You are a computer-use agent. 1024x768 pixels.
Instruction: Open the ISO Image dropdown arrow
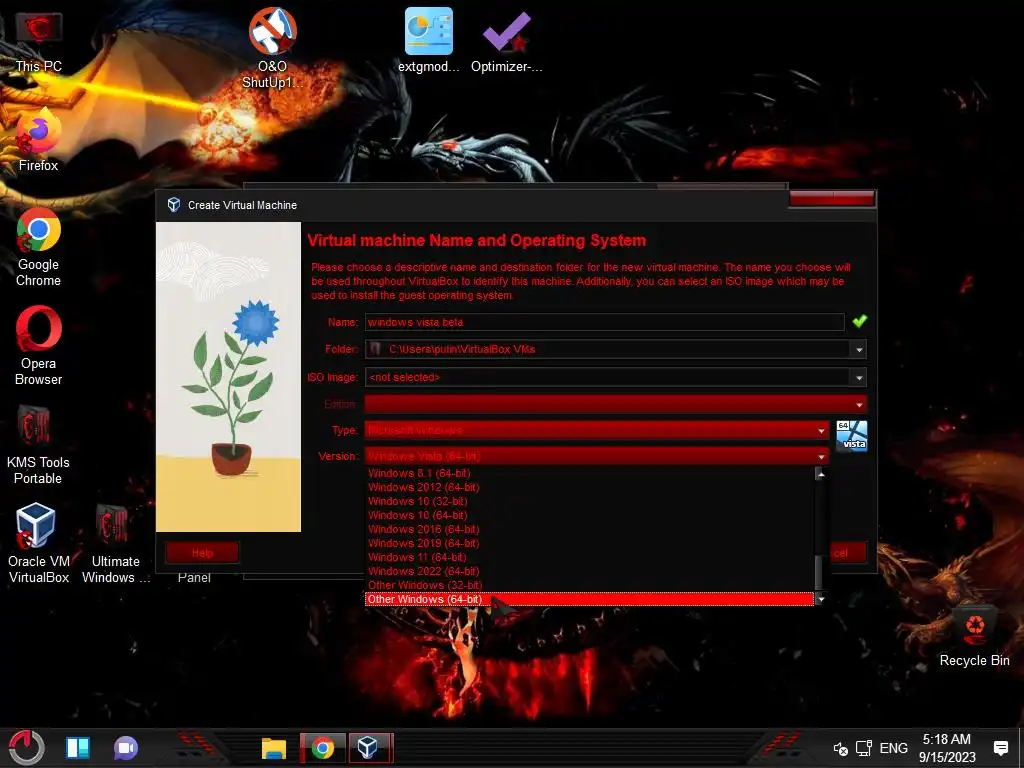[x=859, y=377]
